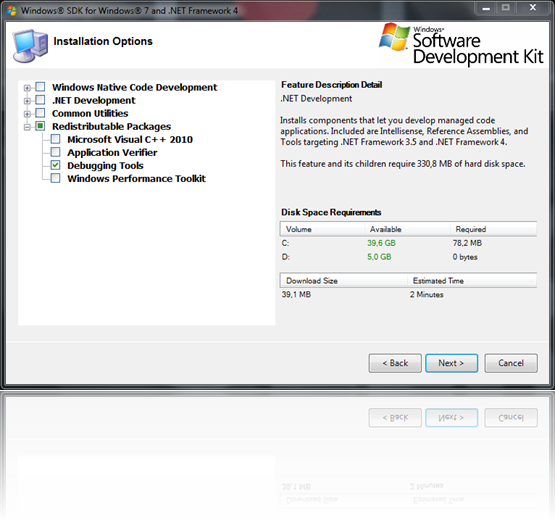This screenshot has height=520, width=555.
Task: Click the Installation Options heading
Action: click(103, 41)
